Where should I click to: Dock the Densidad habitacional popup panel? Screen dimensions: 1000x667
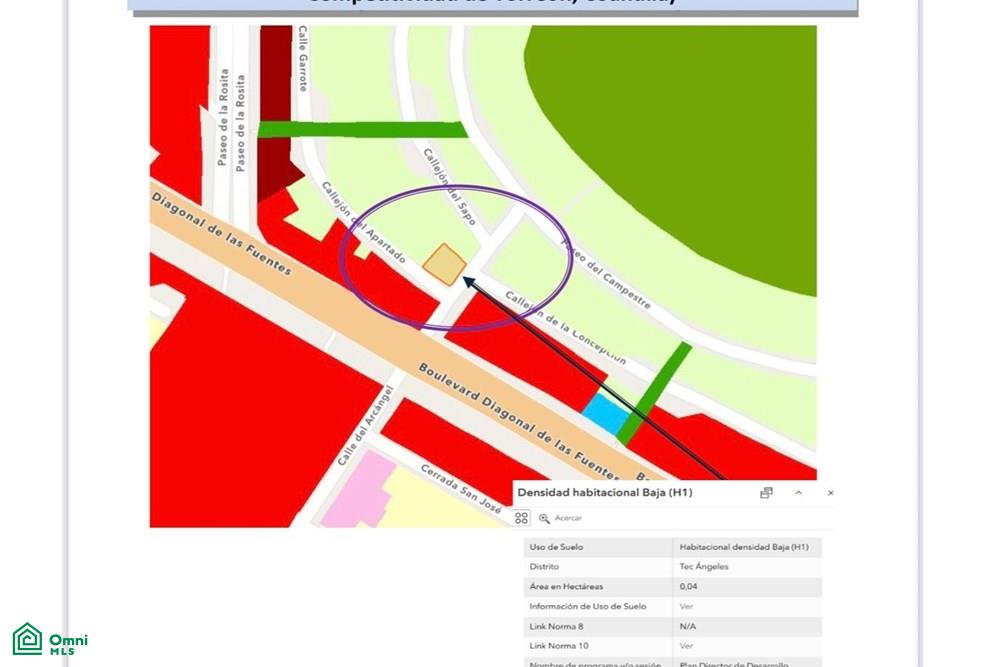pos(766,493)
